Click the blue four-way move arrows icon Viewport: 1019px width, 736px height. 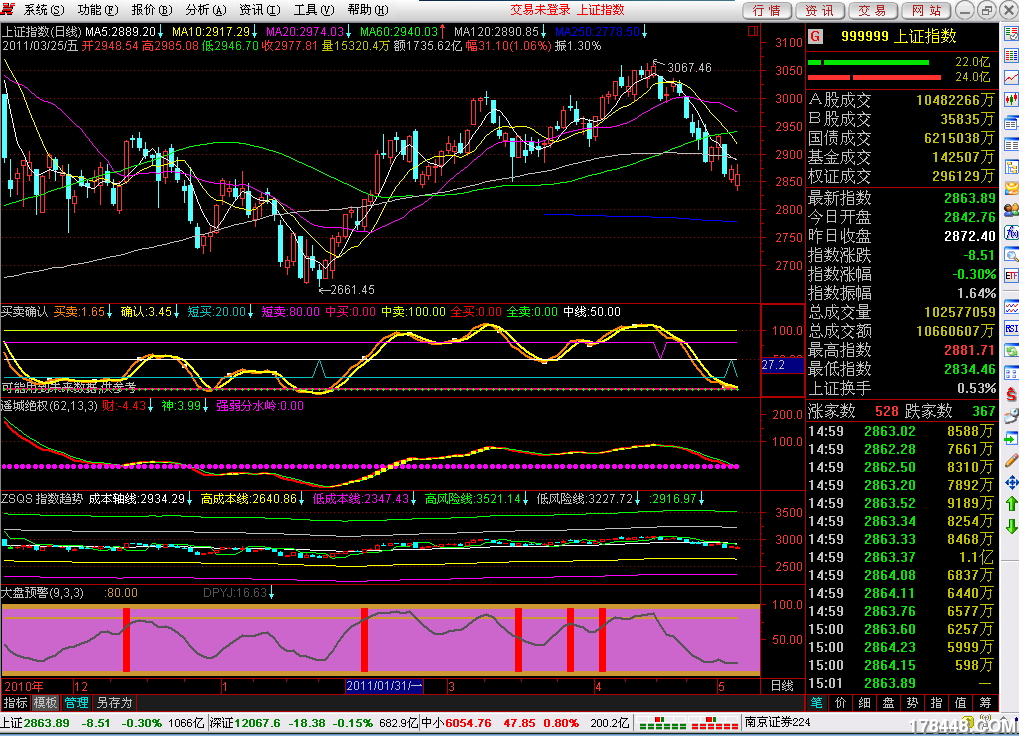point(1011,483)
